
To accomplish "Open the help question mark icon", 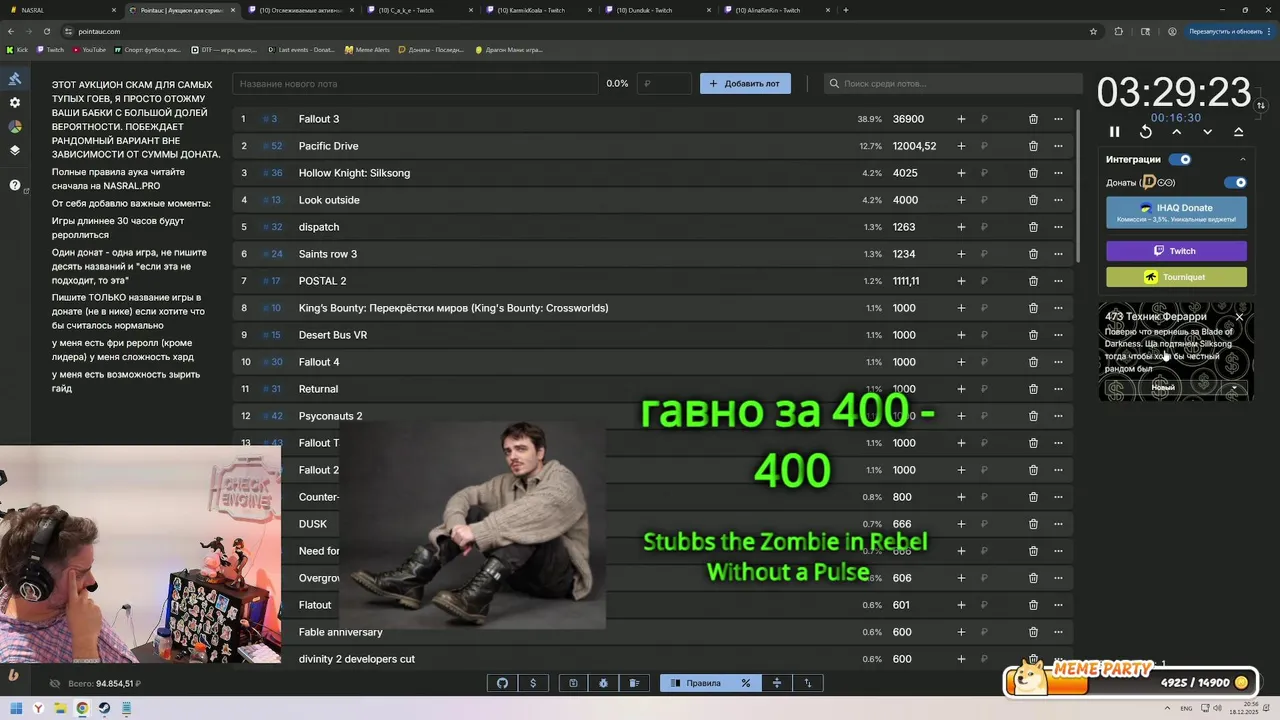I will point(15,185).
